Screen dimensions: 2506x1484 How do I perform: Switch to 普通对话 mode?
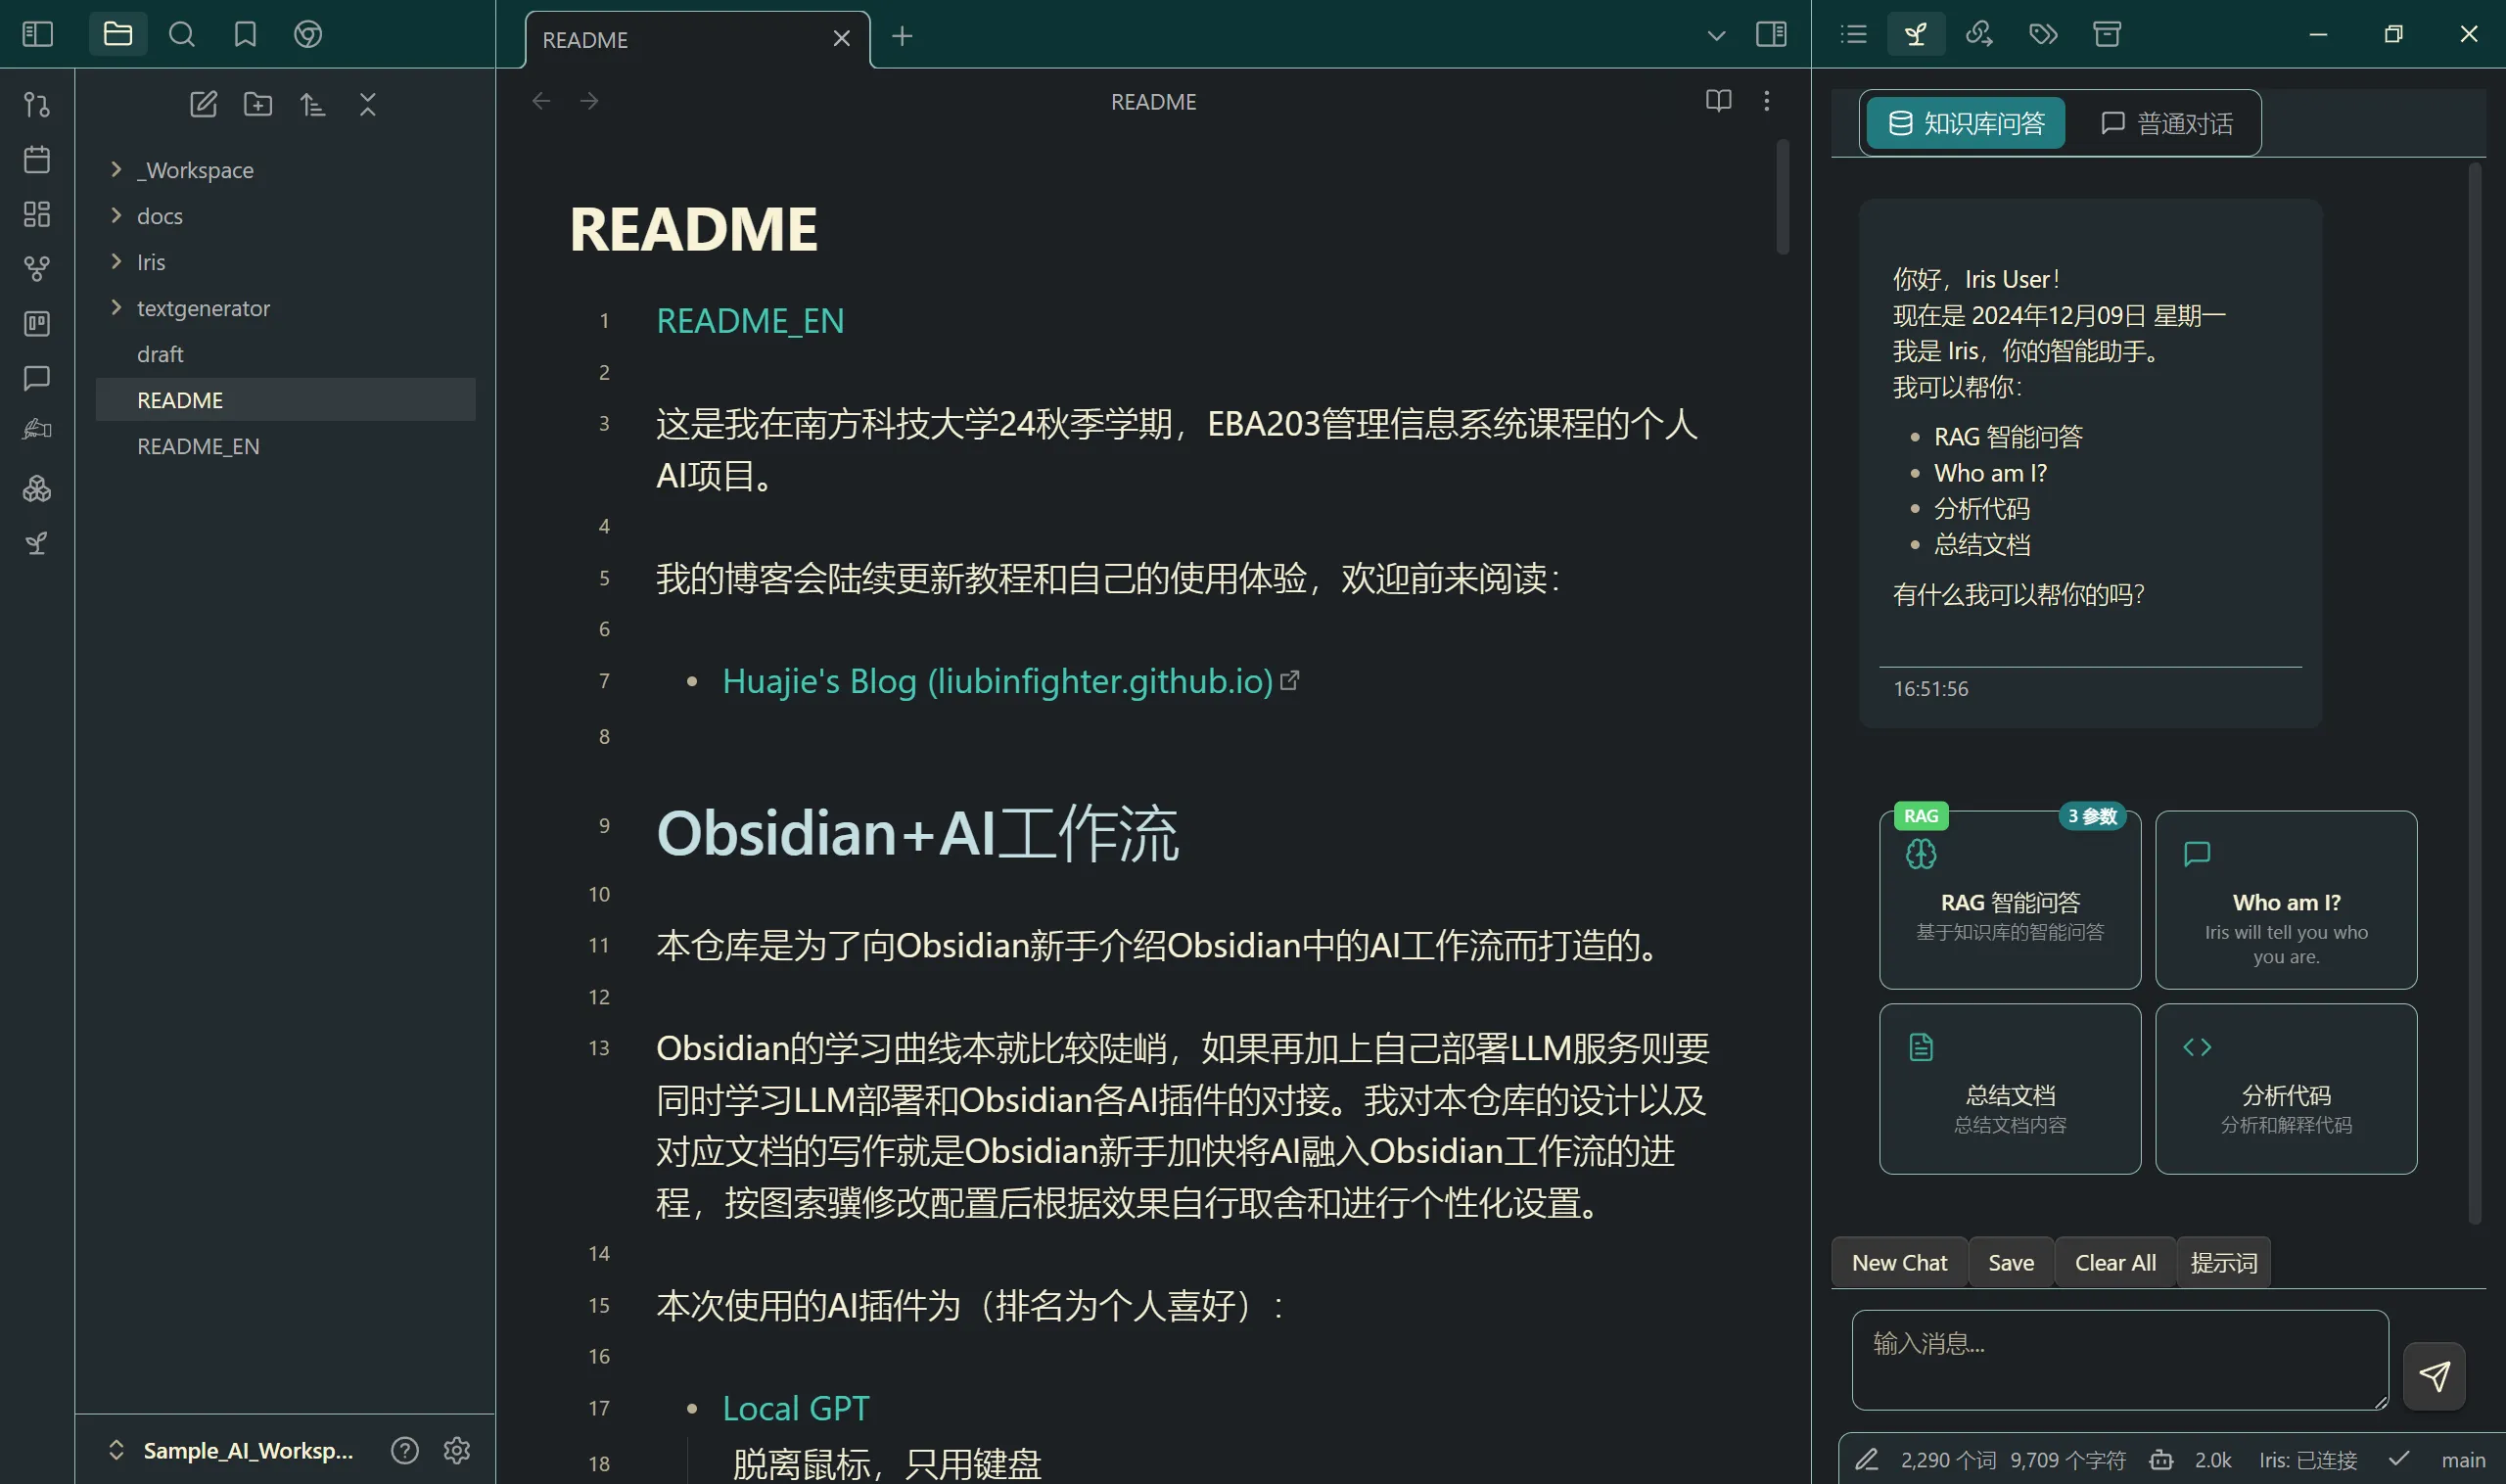[2167, 123]
